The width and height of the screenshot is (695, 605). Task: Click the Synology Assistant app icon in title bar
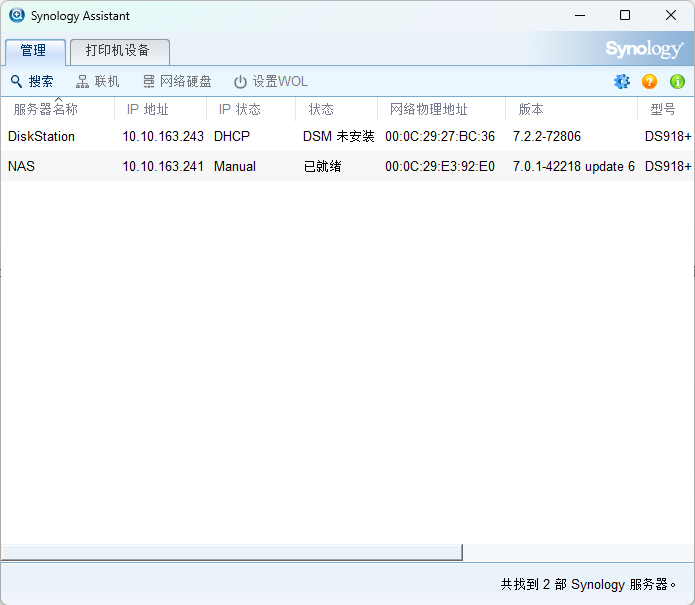(17, 15)
